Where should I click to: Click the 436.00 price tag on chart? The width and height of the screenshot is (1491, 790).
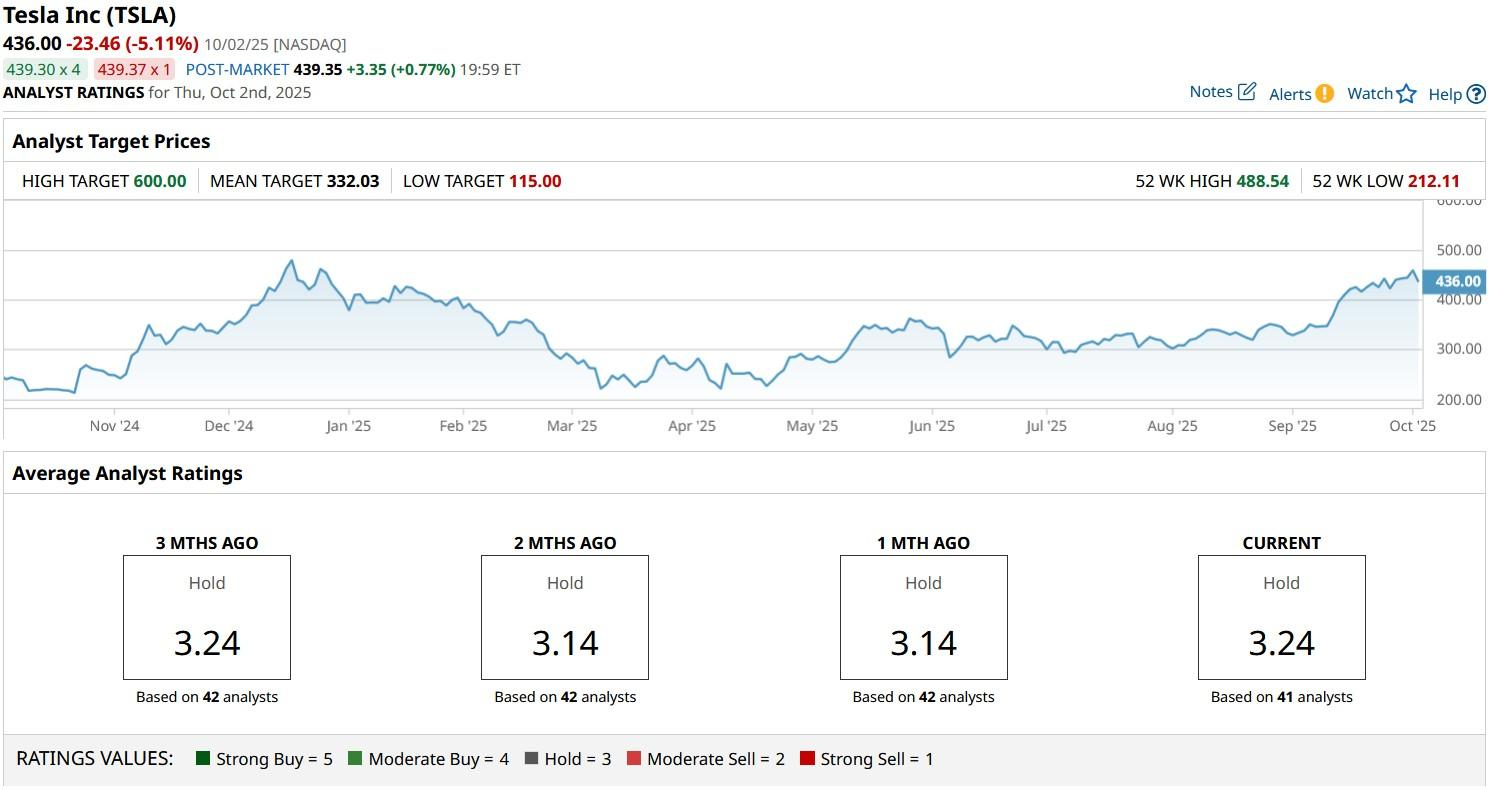tap(1456, 282)
